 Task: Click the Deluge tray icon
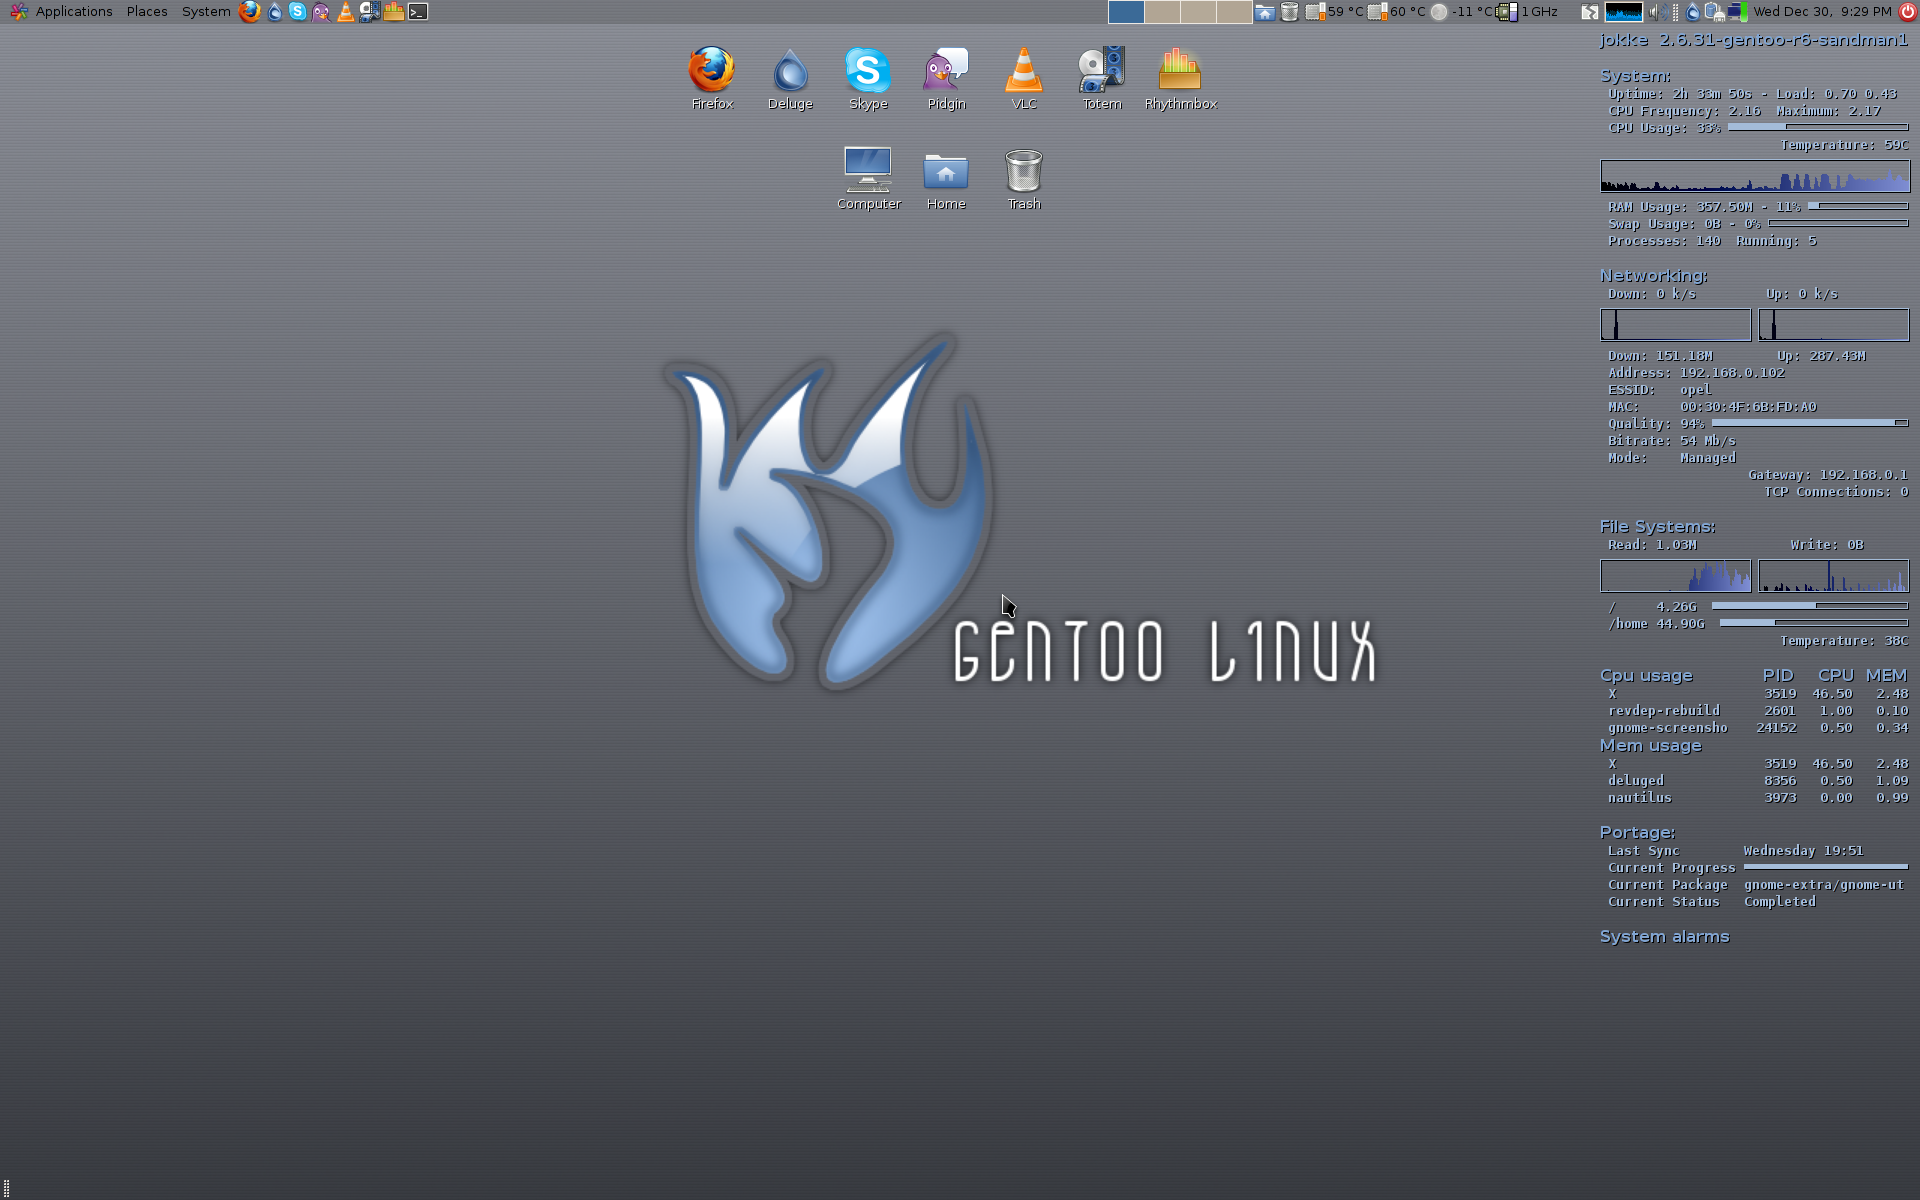[1692, 12]
